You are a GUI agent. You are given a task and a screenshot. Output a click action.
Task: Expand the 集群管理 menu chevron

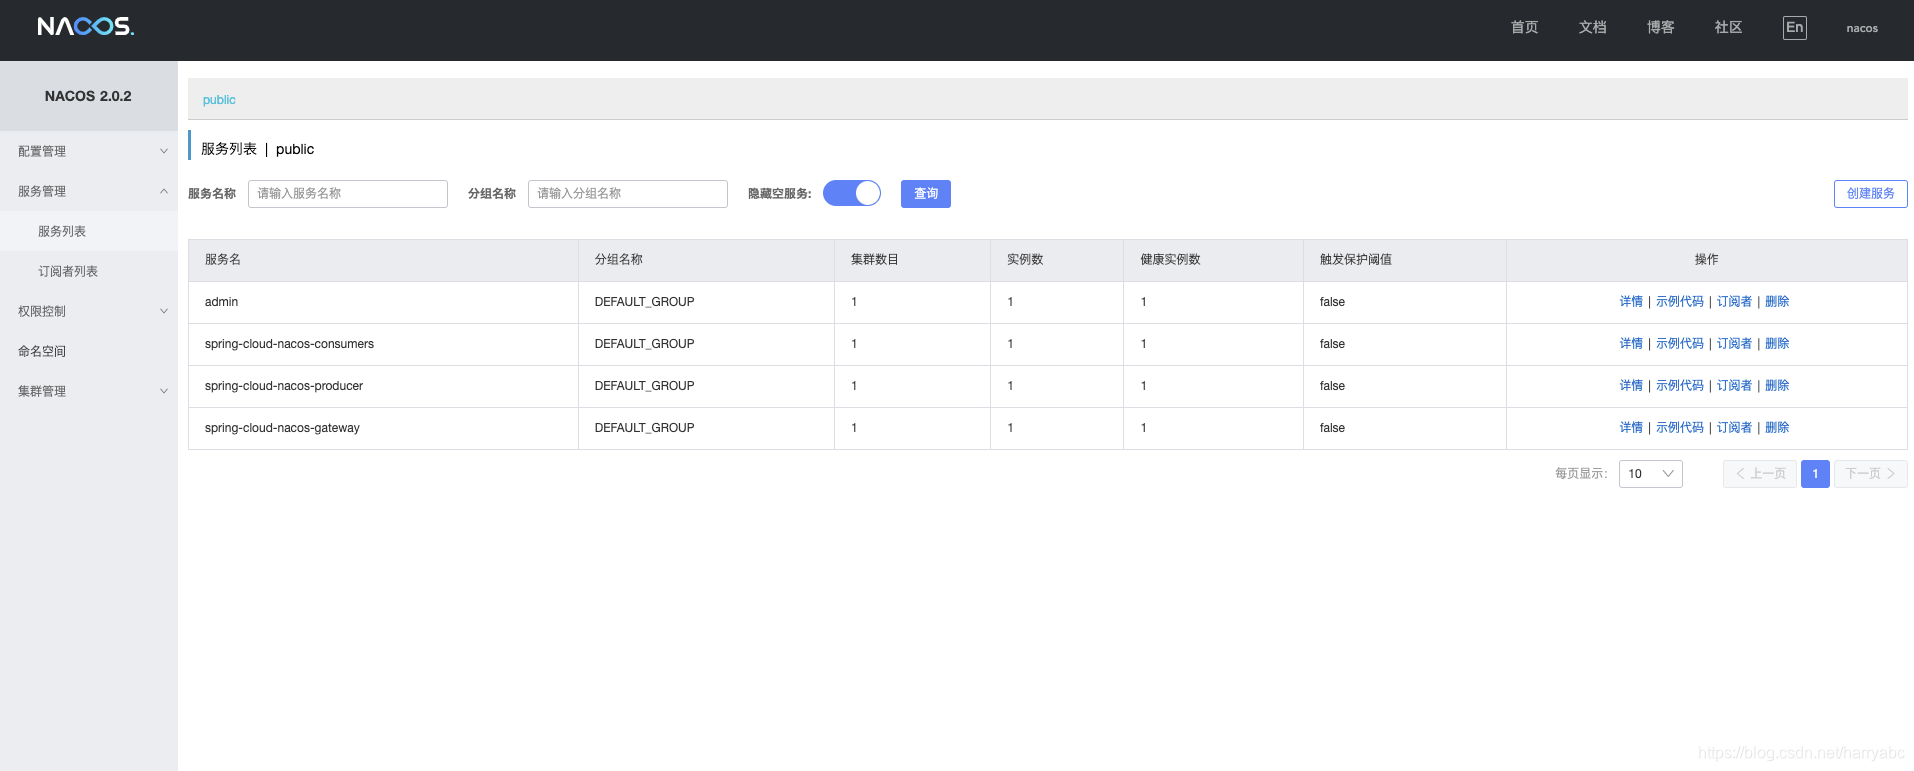(x=164, y=391)
